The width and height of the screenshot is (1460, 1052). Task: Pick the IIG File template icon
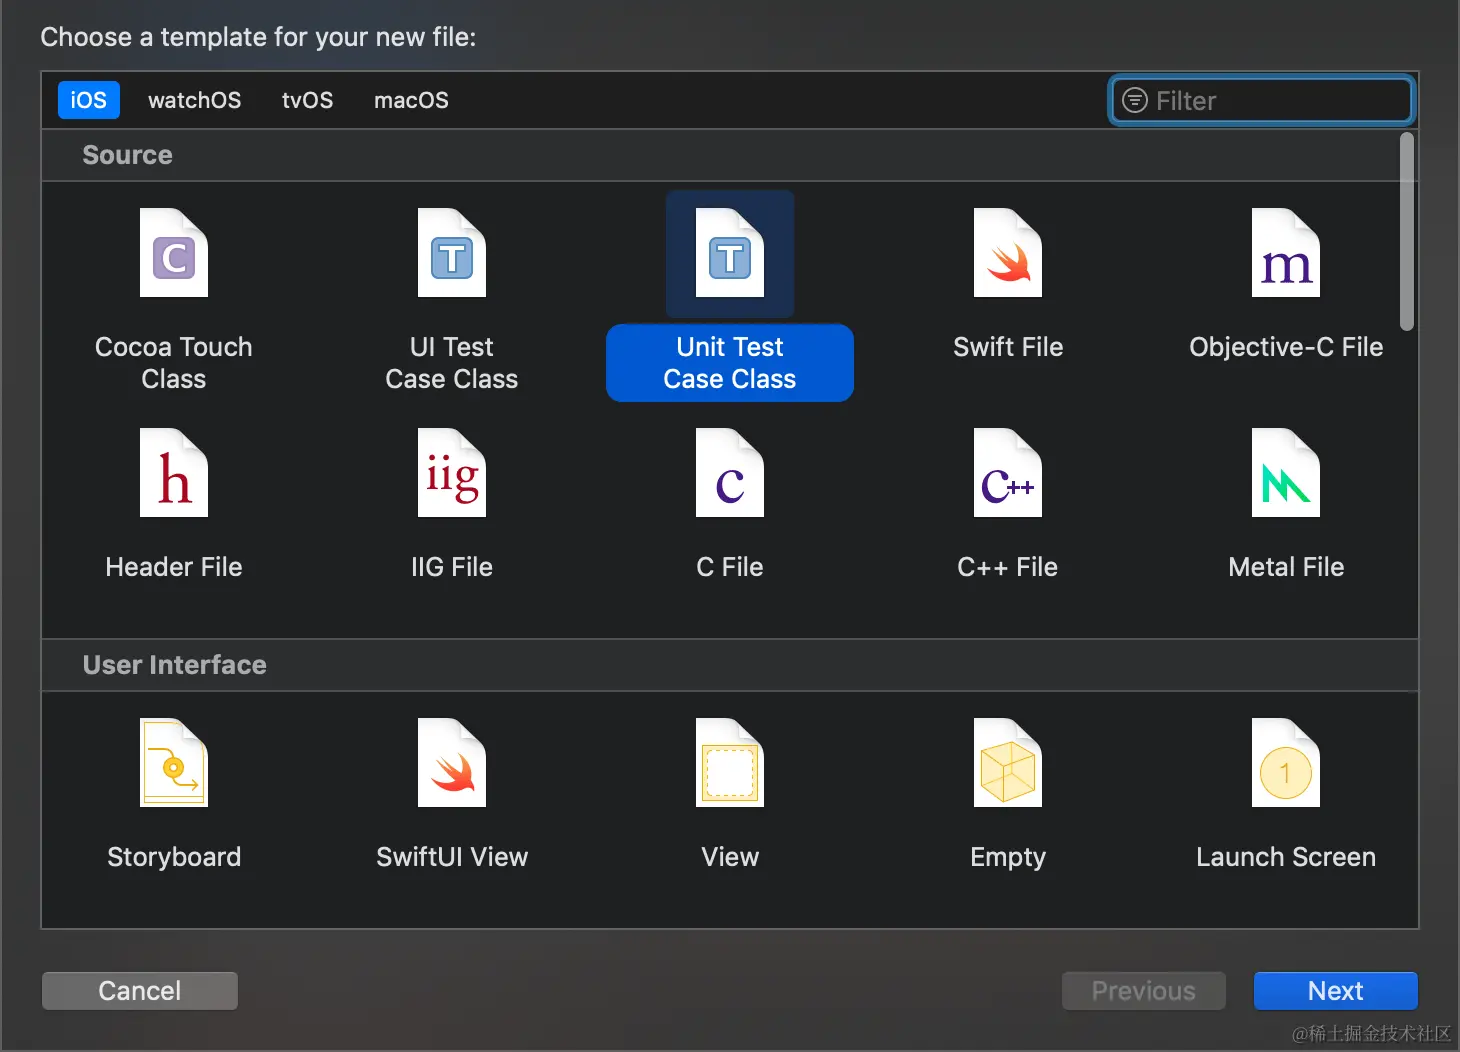click(452, 473)
